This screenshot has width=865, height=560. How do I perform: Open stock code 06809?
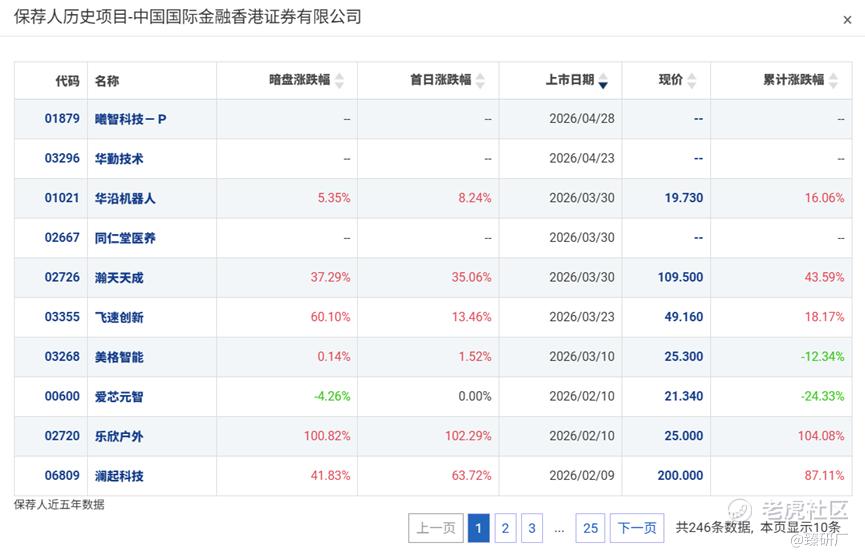62,476
